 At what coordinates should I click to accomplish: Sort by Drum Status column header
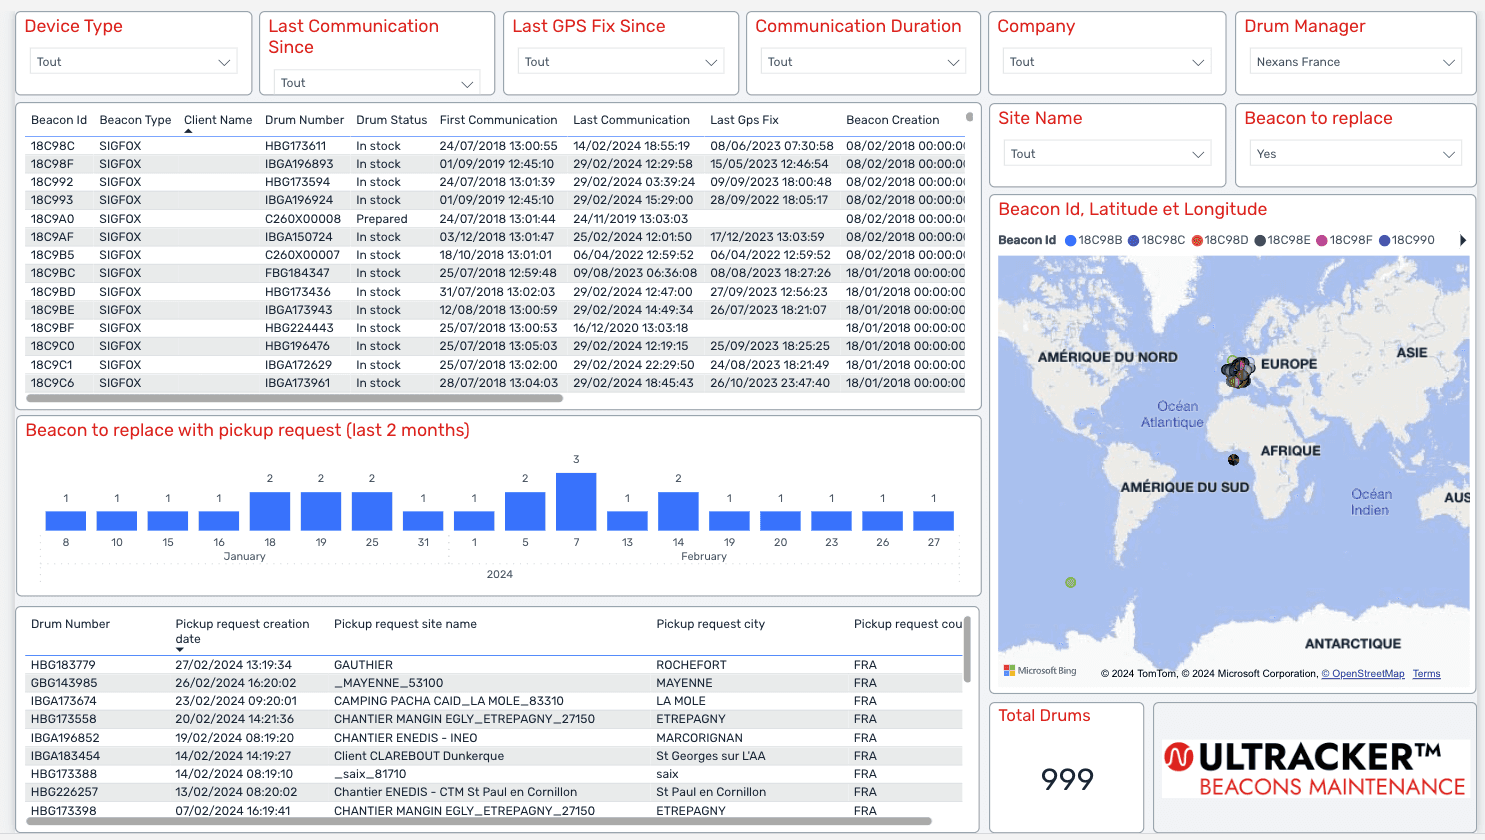pyautogui.click(x=392, y=120)
